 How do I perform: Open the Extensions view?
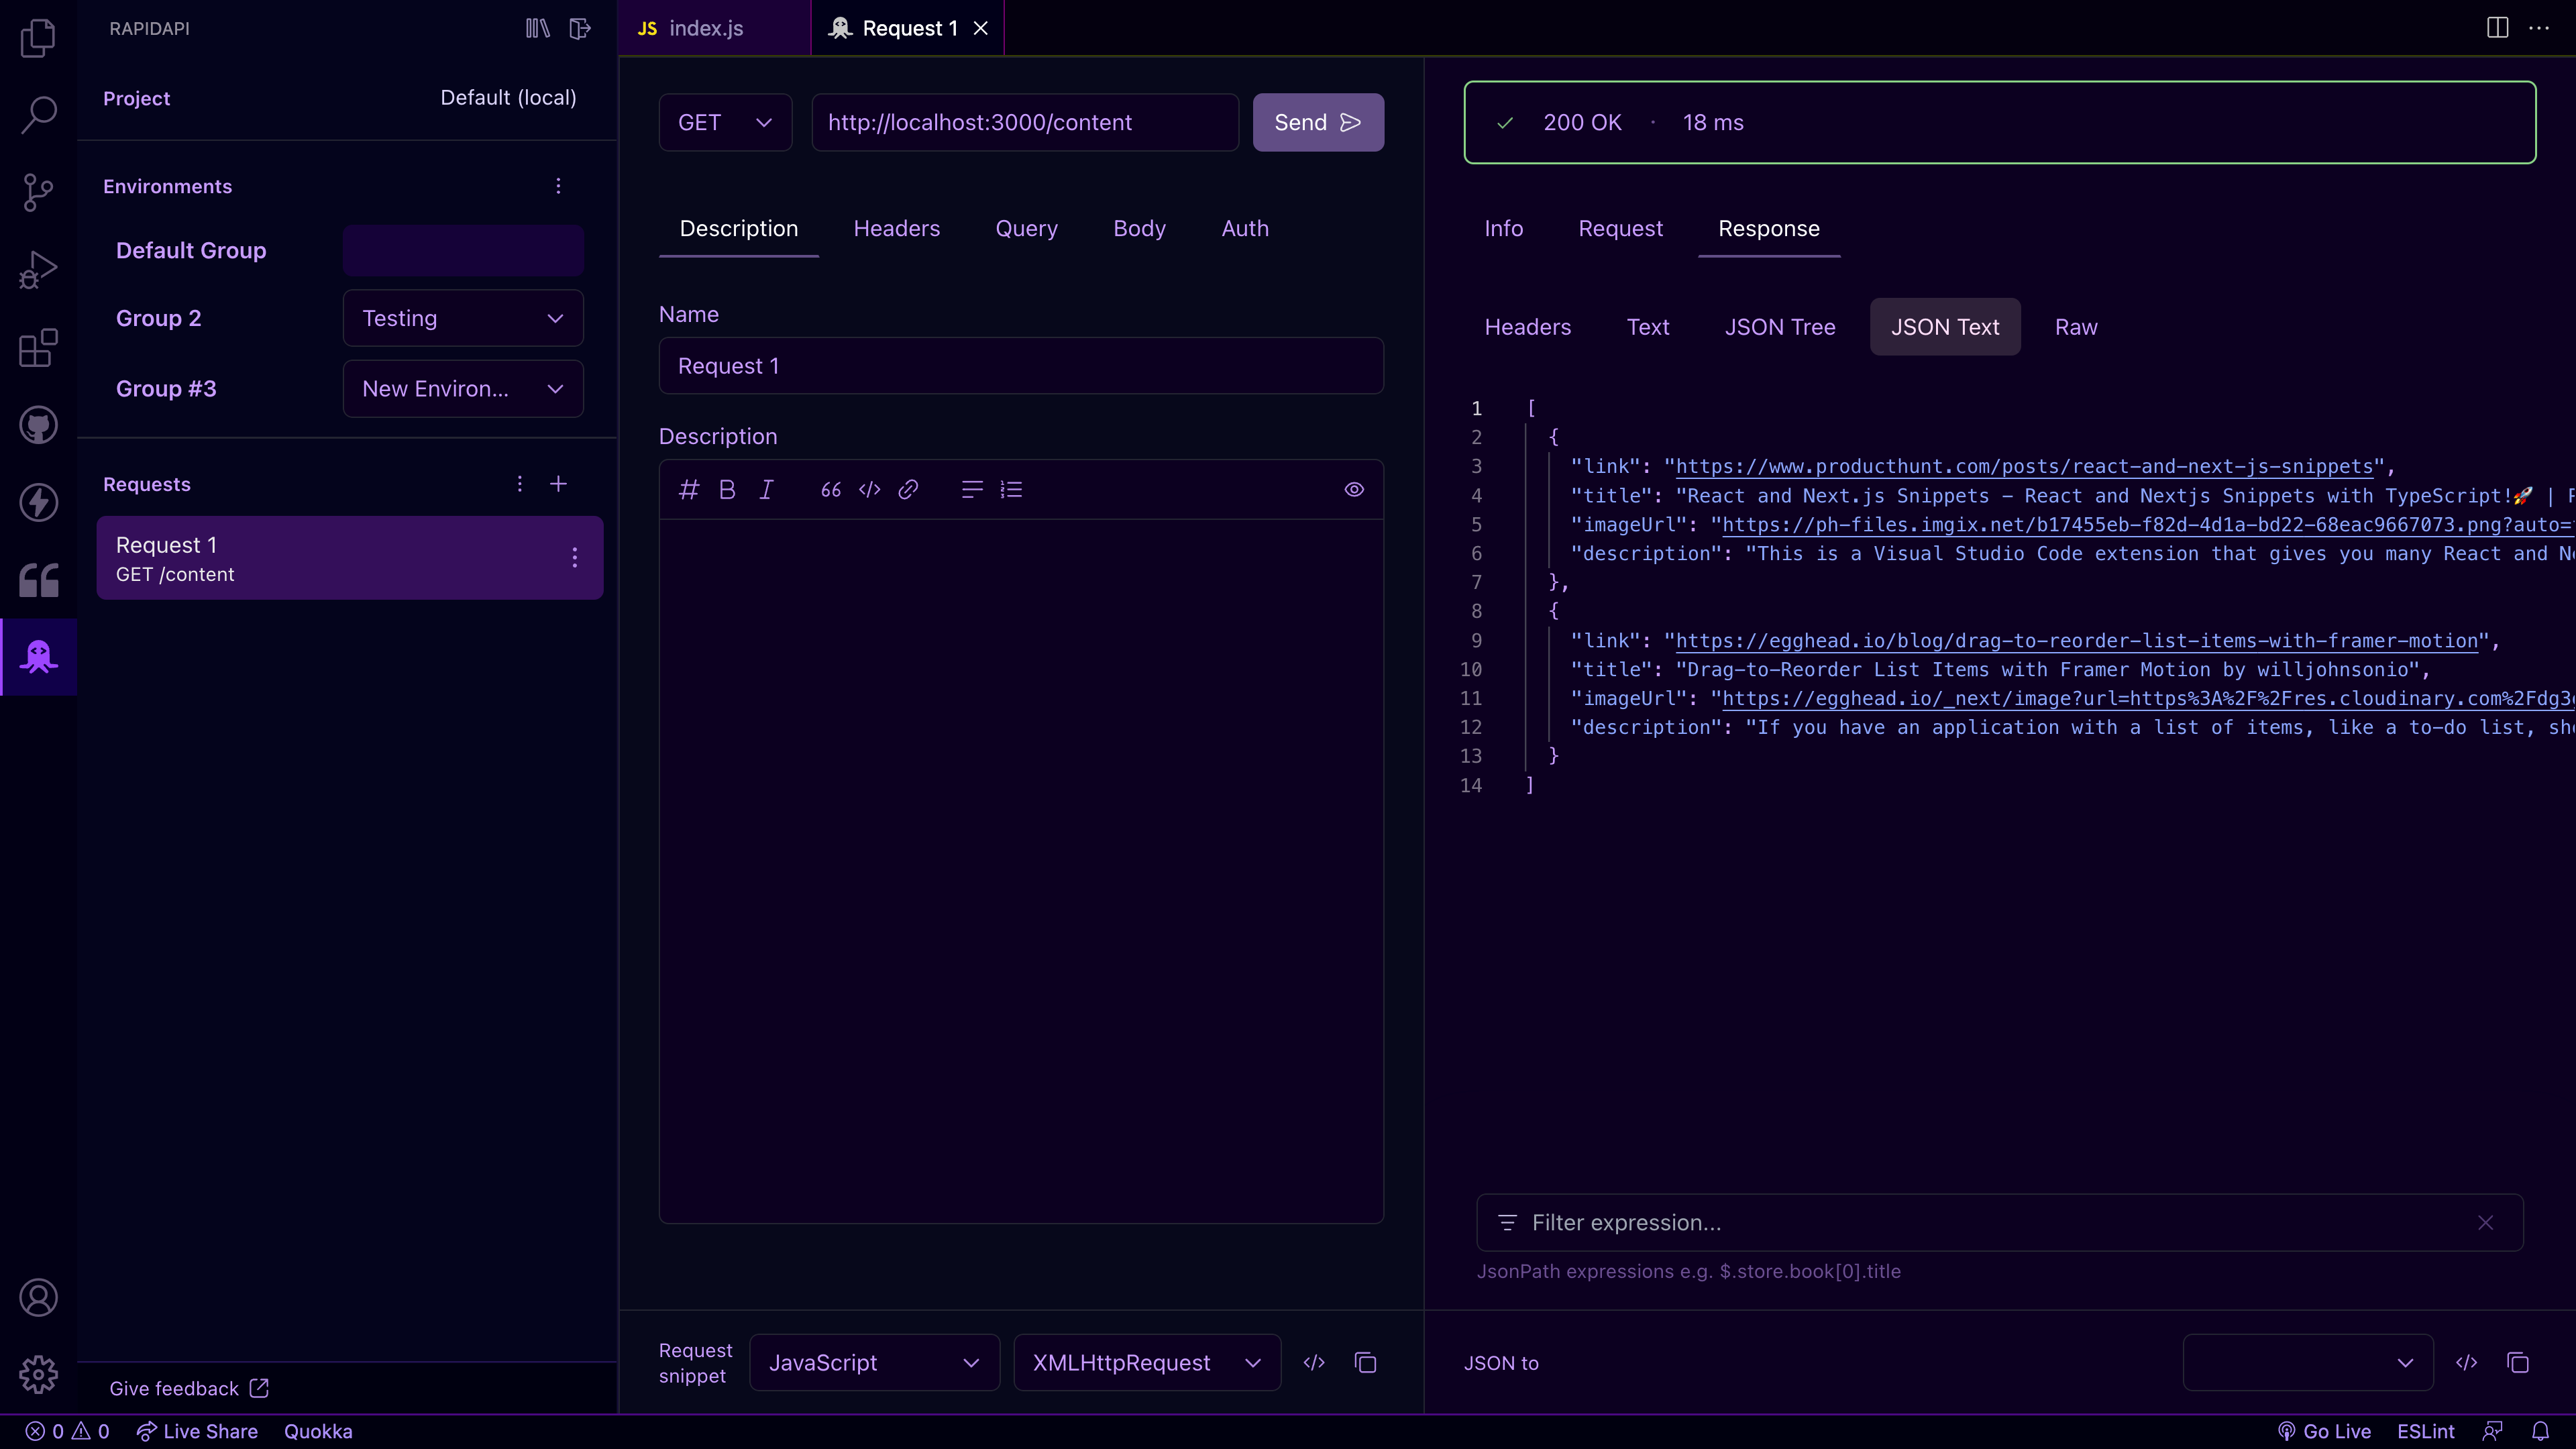[x=38, y=348]
